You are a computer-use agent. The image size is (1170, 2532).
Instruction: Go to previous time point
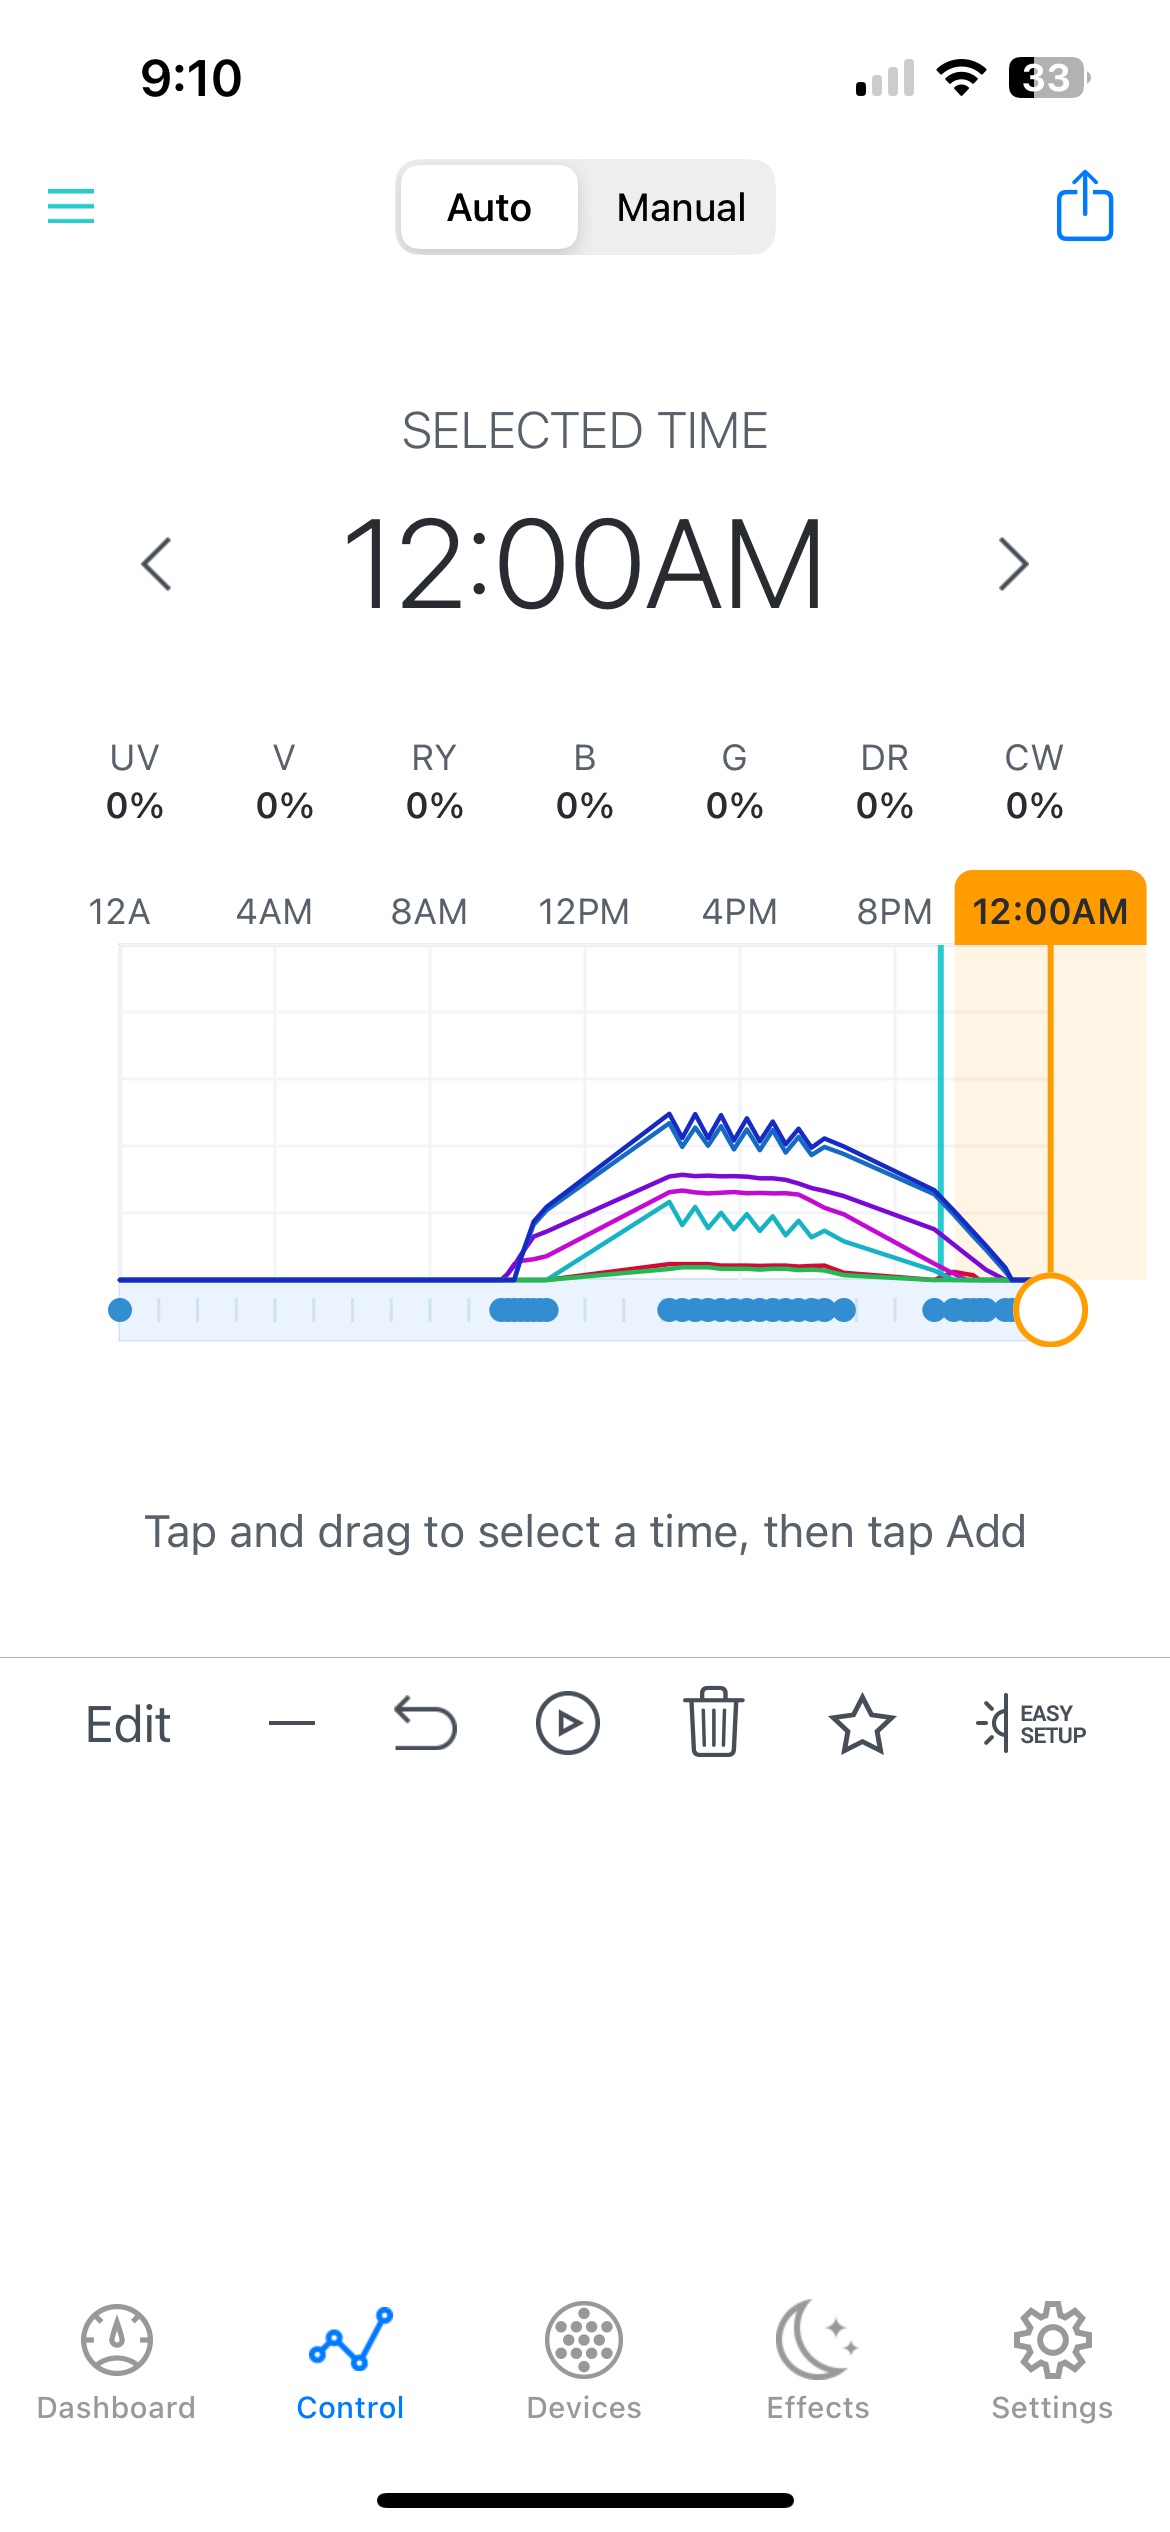pyautogui.click(x=157, y=564)
